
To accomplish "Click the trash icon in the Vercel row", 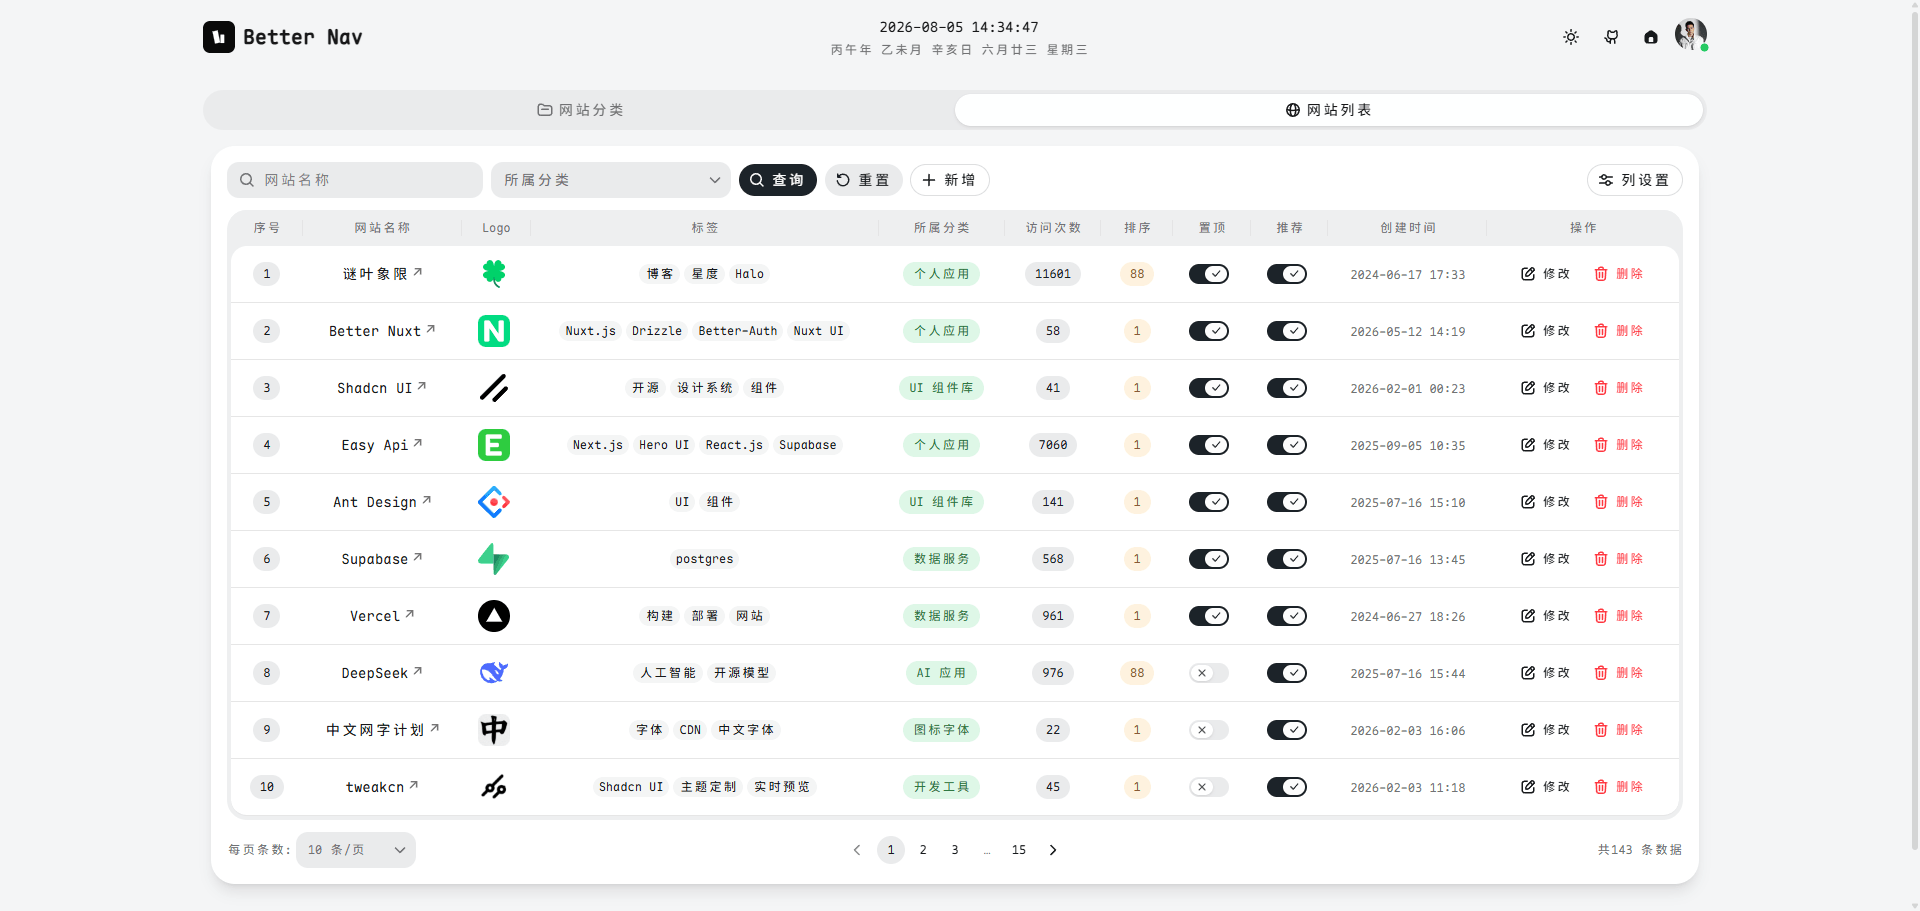I will click(1601, 616).
